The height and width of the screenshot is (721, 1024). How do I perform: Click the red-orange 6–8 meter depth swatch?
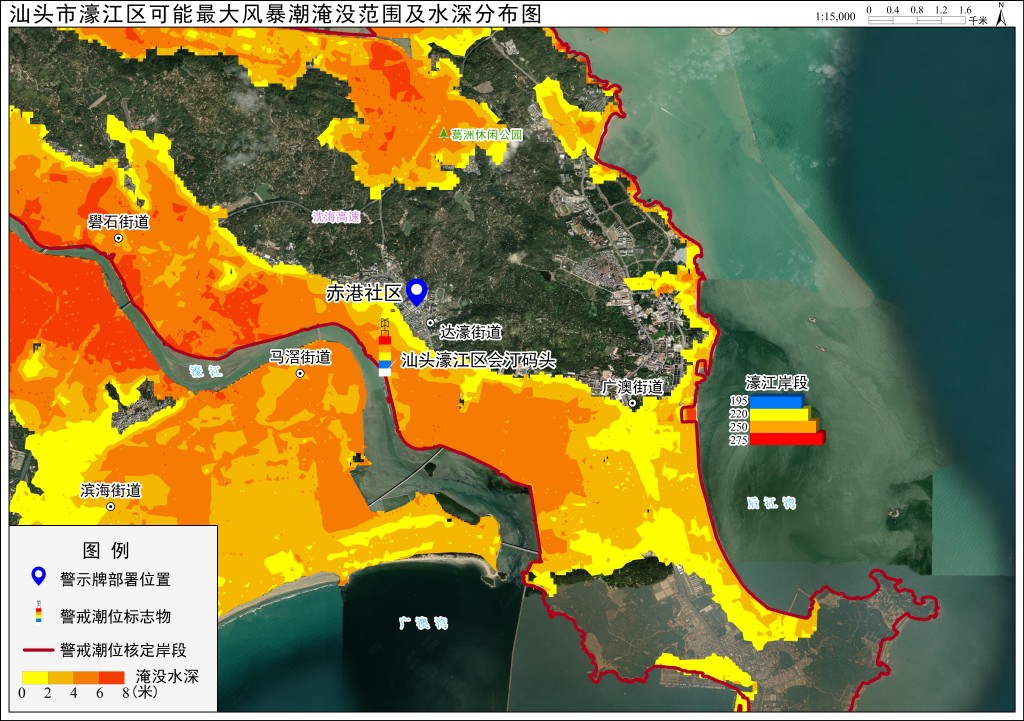point(112,678)
